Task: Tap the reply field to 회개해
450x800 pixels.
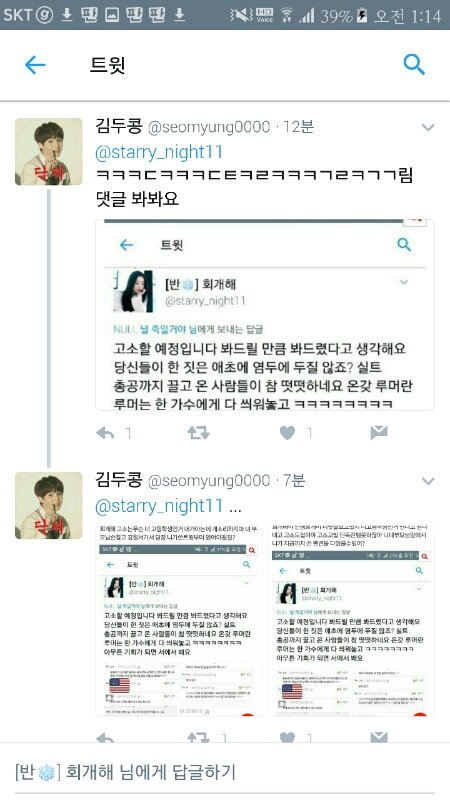Action: coord(225,772)
